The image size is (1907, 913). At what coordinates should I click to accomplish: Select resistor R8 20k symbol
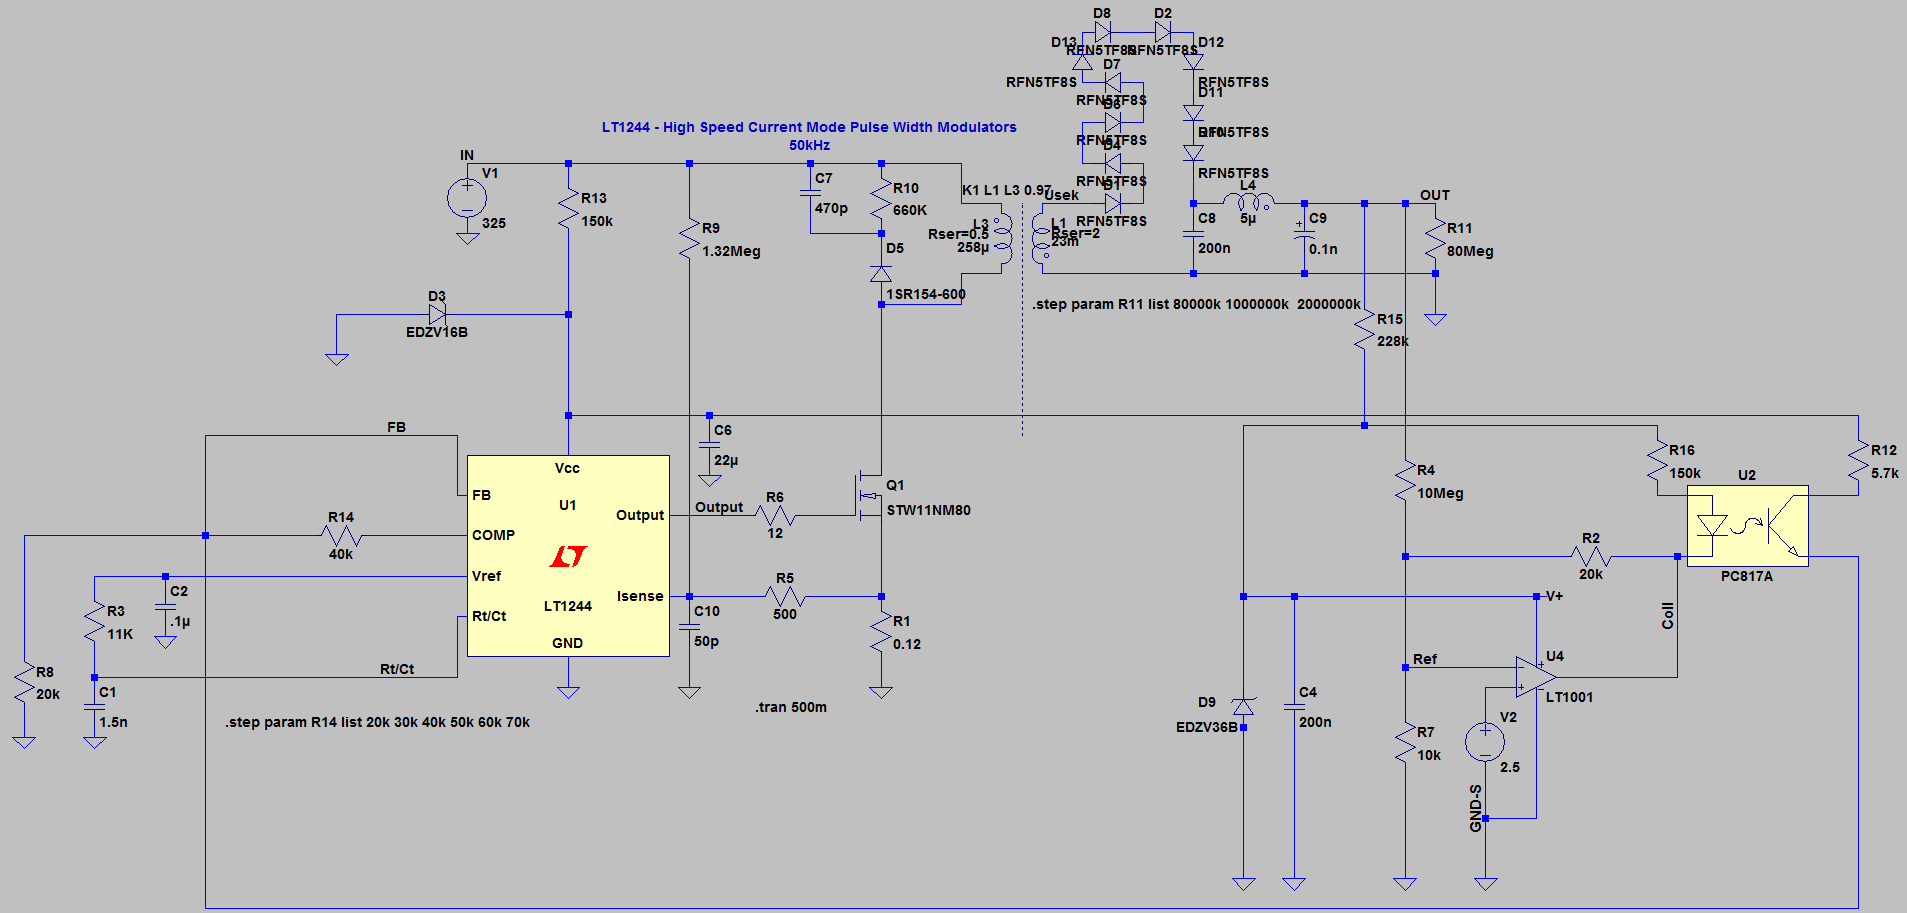tap(24, 684)
